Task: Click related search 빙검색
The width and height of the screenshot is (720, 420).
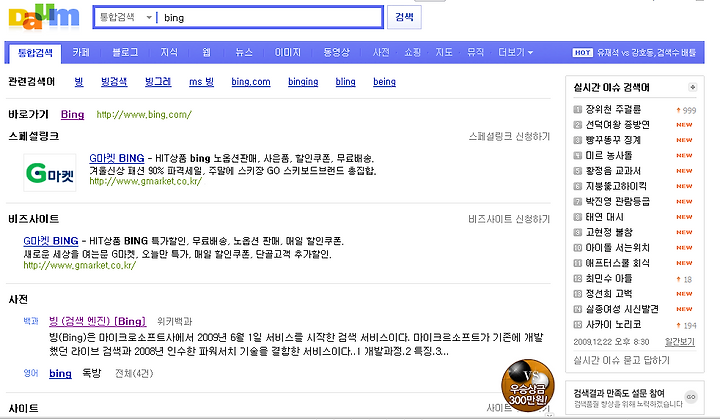Action: (x=114, y=82)
